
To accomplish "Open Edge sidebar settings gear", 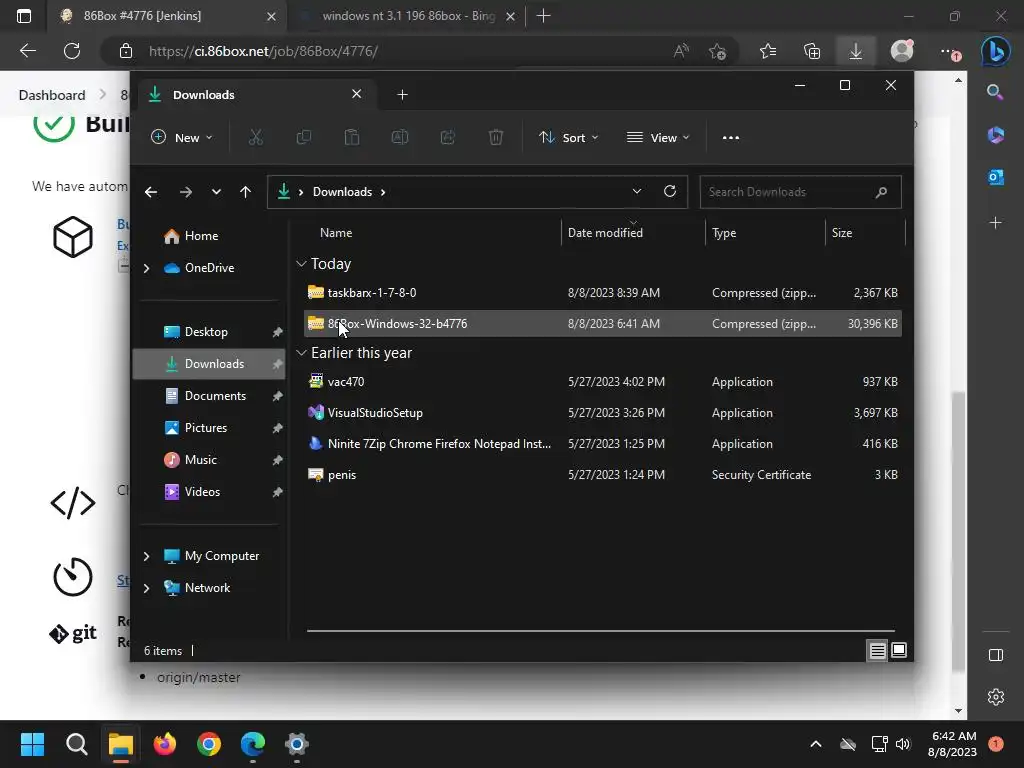I will (x=995, y=697).
